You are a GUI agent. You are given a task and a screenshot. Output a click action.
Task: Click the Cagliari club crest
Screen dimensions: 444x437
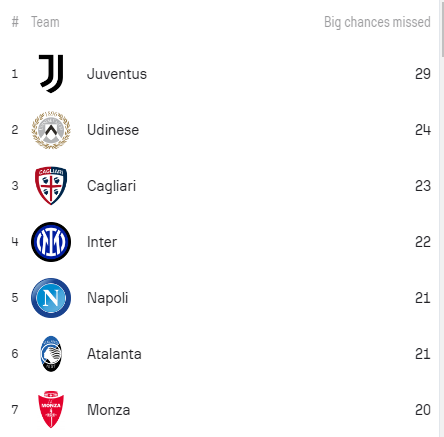click(51, 186)
